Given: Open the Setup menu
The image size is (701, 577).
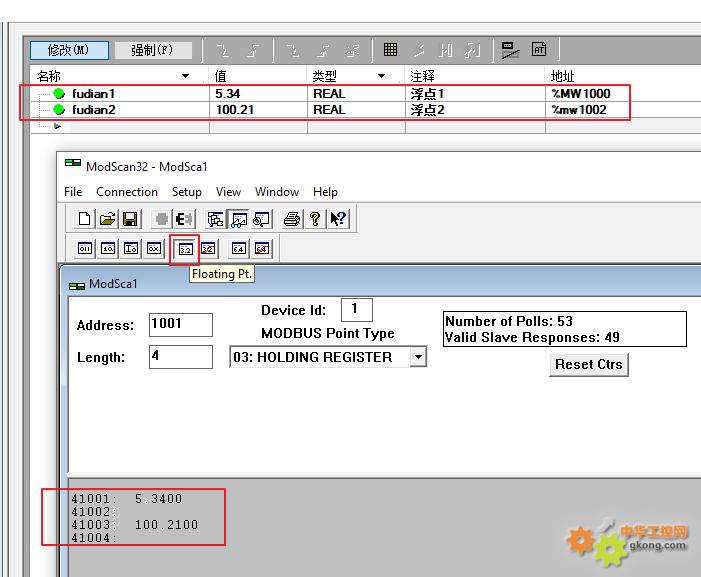Looking at the screenshot, I should point(187,192).
